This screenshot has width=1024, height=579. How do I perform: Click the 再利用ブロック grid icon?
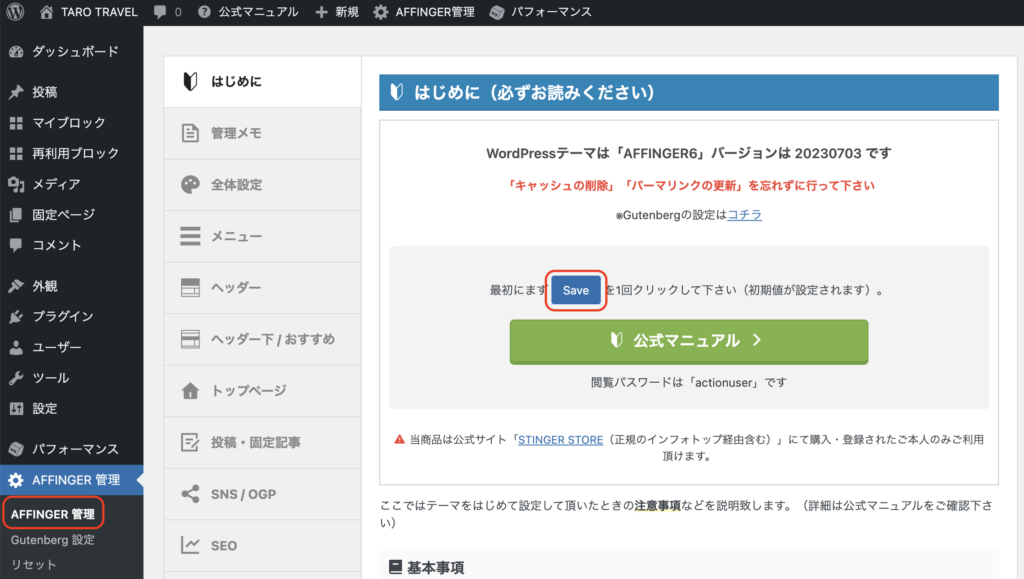click(16, 153)
